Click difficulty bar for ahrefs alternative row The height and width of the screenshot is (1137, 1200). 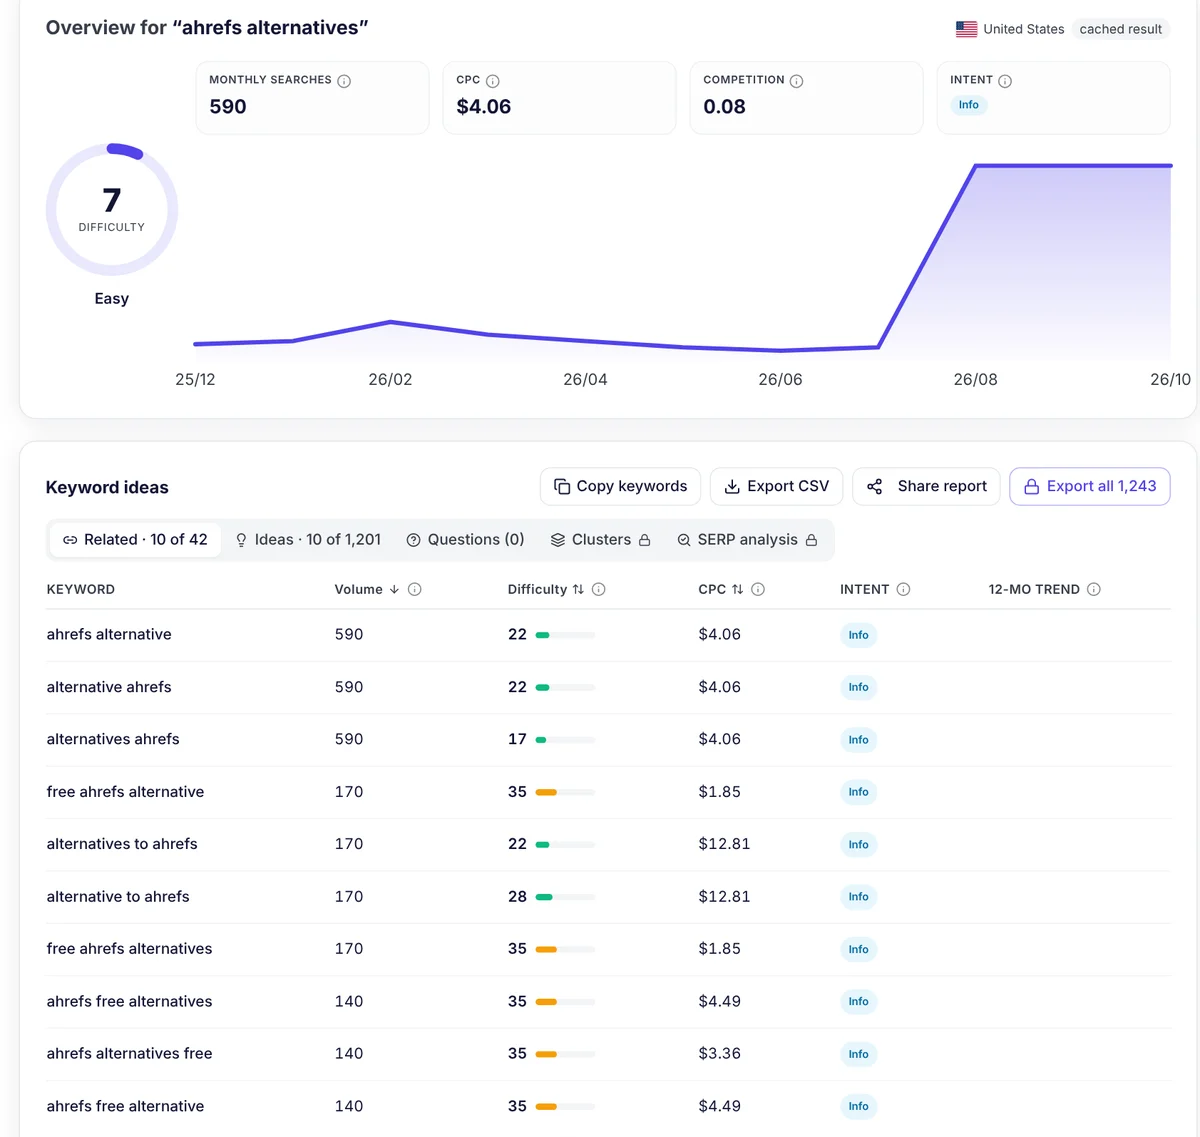point(565,635)
